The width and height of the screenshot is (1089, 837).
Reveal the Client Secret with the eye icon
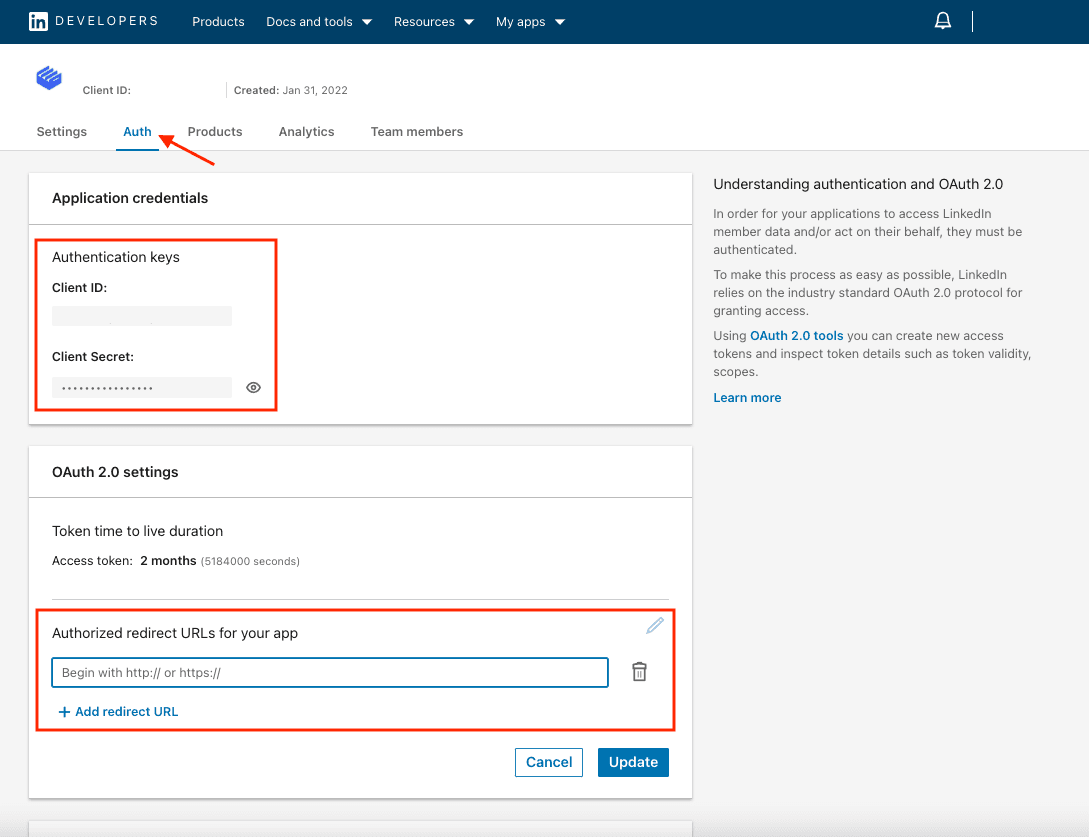click(253, 387)
